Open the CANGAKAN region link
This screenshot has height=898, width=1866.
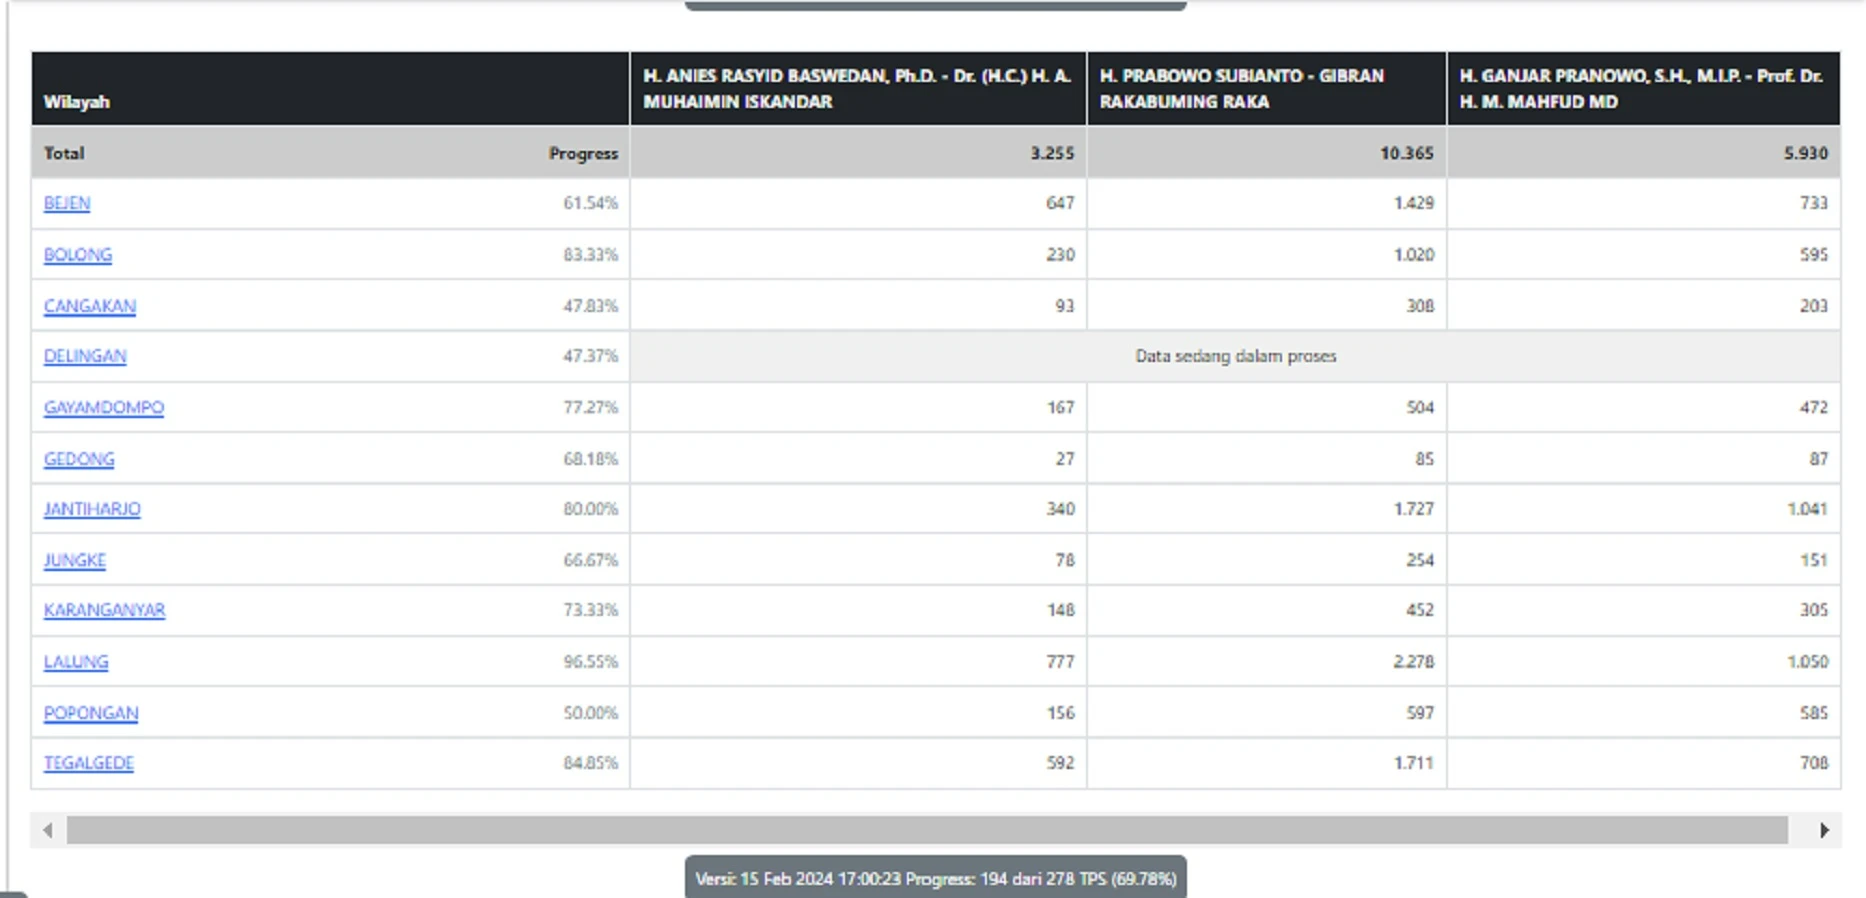[90, 306]
